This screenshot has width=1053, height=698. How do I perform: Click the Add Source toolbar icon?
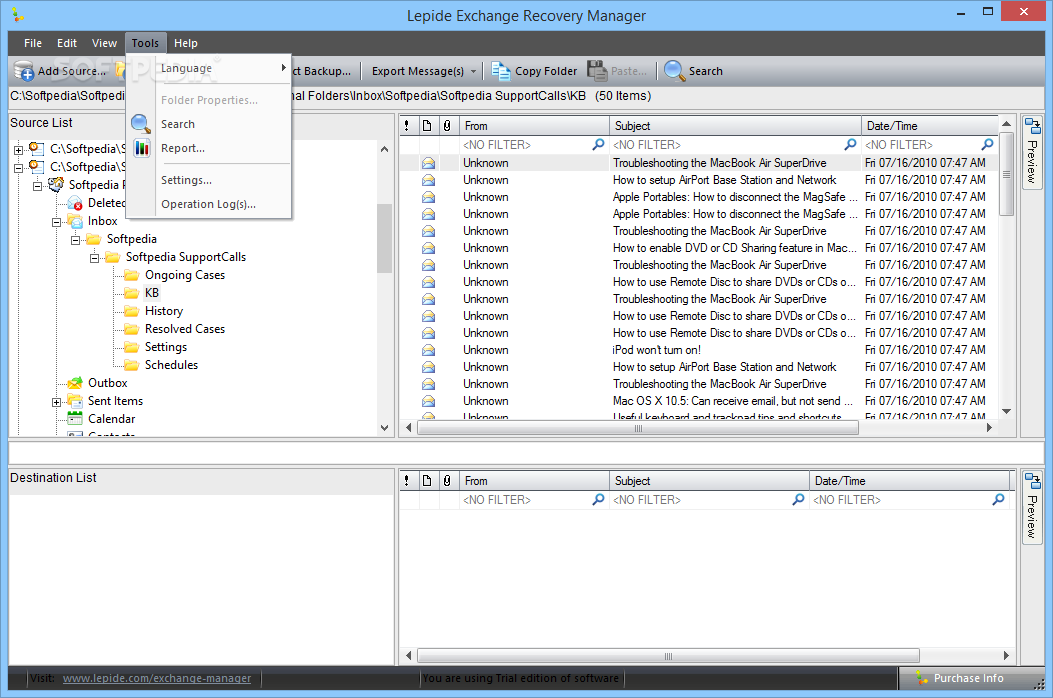(x=24, y=71)
